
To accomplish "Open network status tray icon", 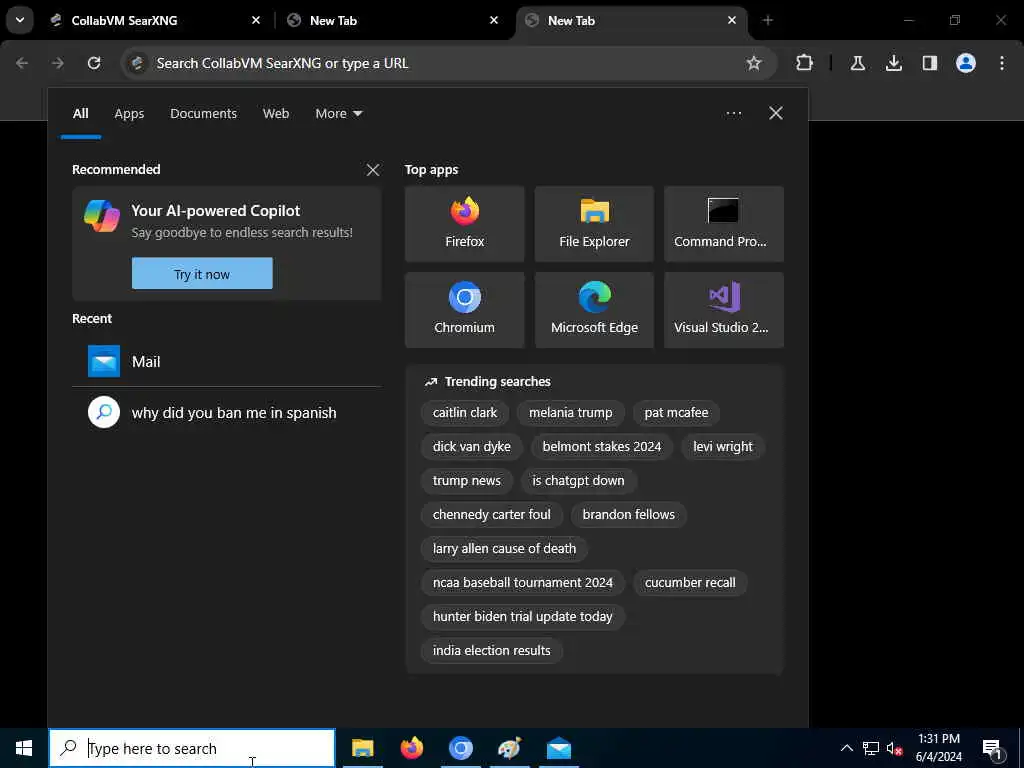I will click(871, 748).
